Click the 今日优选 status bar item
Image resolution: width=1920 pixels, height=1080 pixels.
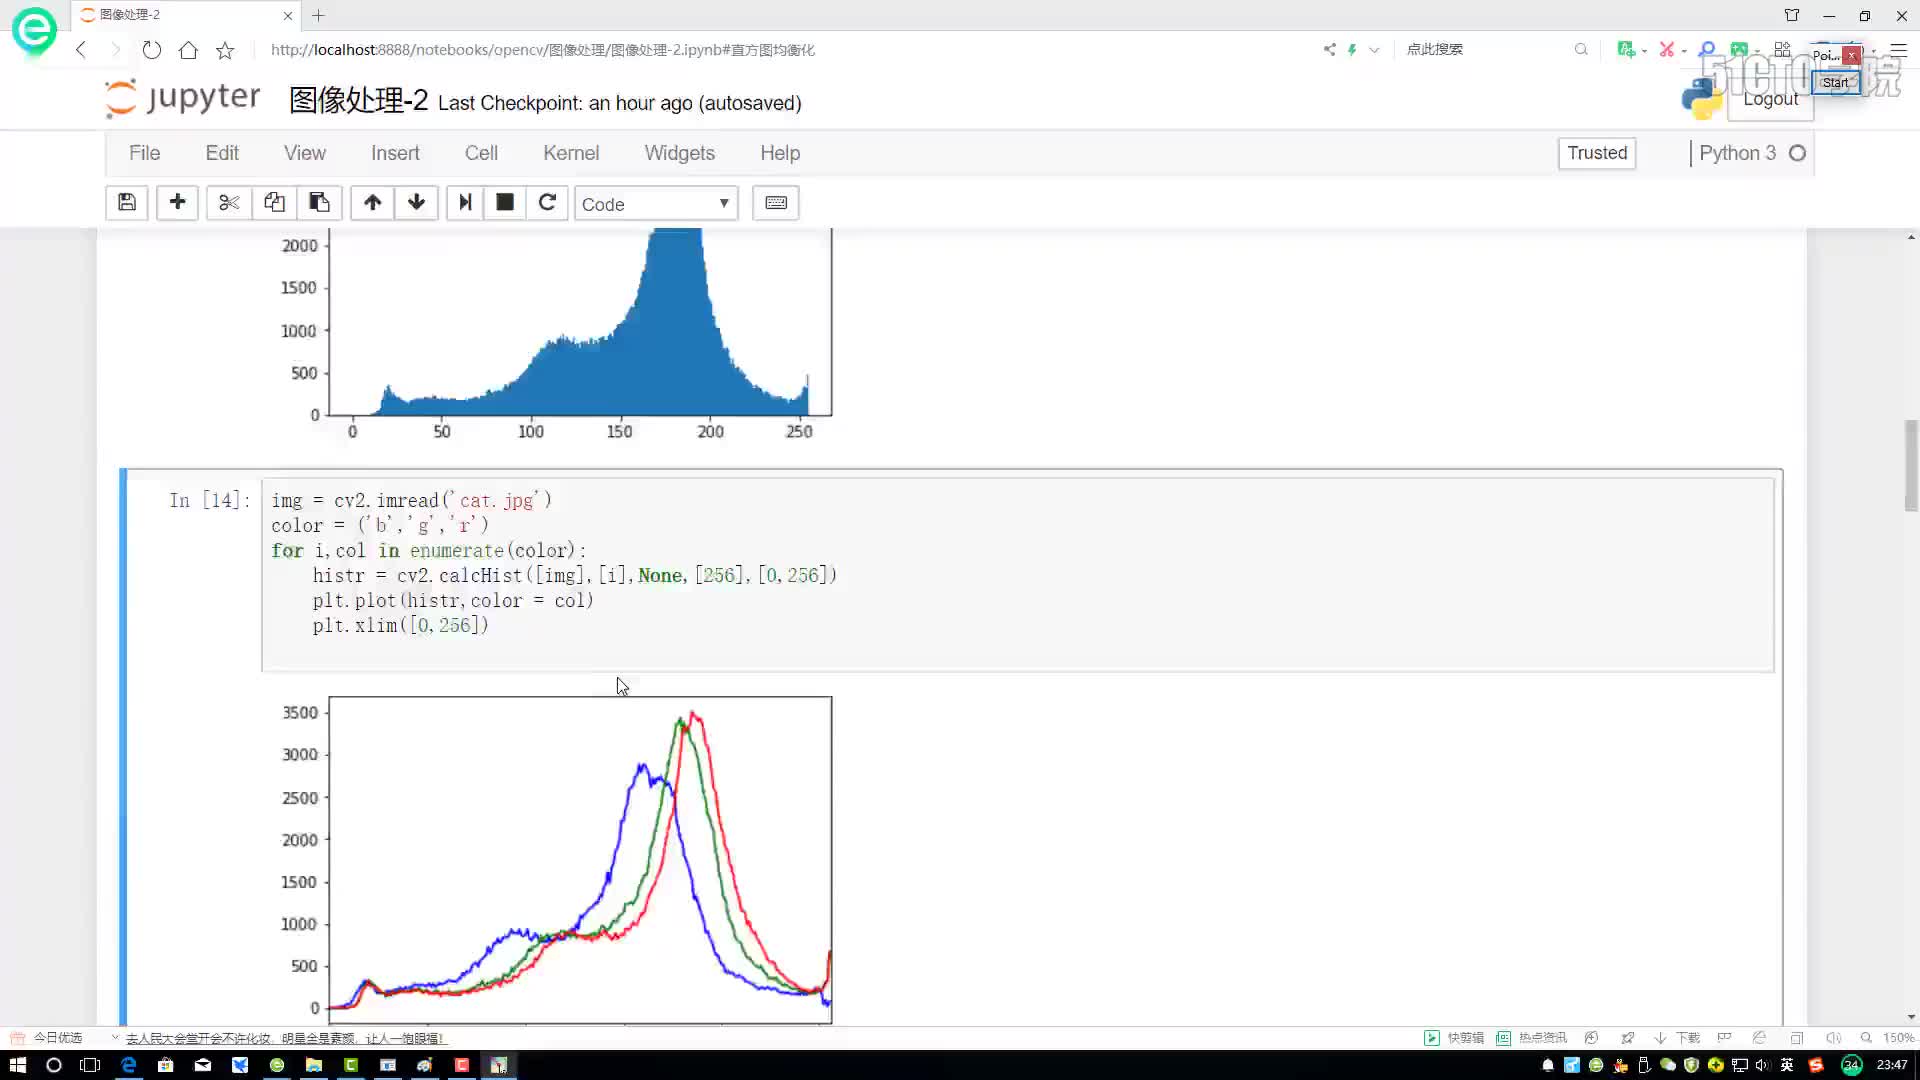[x=47, y=1038]
